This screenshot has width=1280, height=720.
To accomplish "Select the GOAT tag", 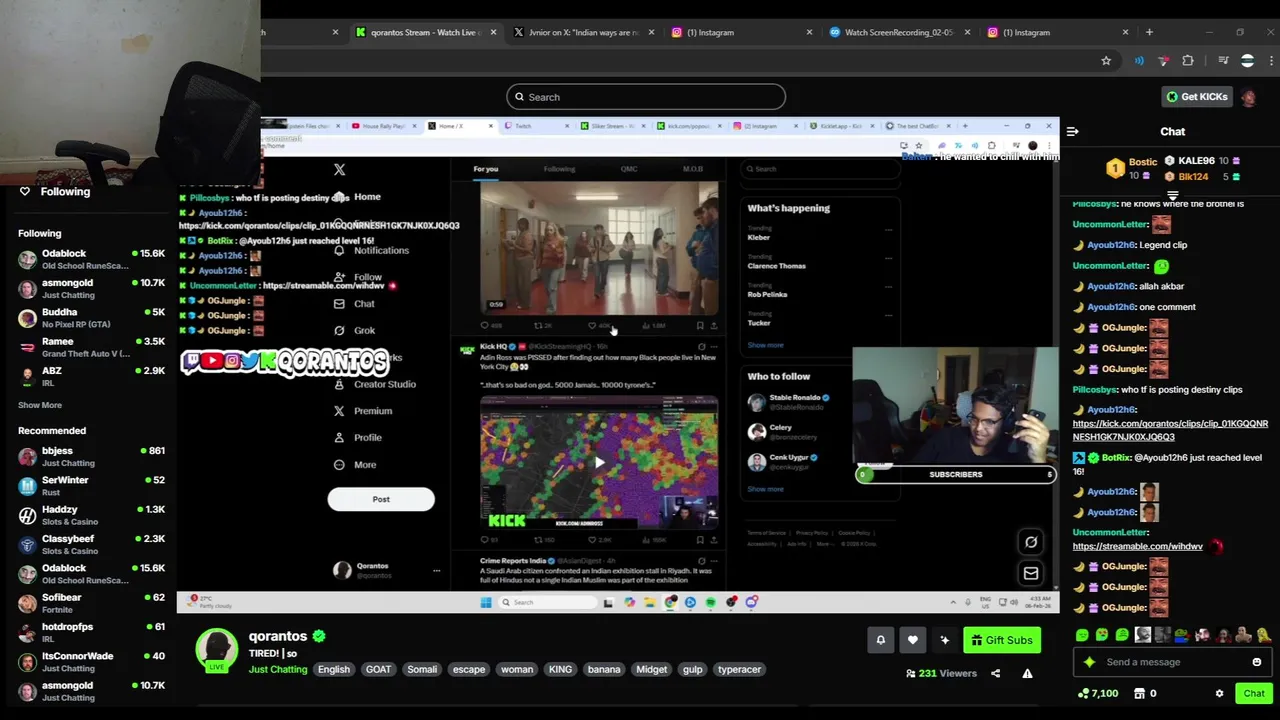I will [378, 669].
